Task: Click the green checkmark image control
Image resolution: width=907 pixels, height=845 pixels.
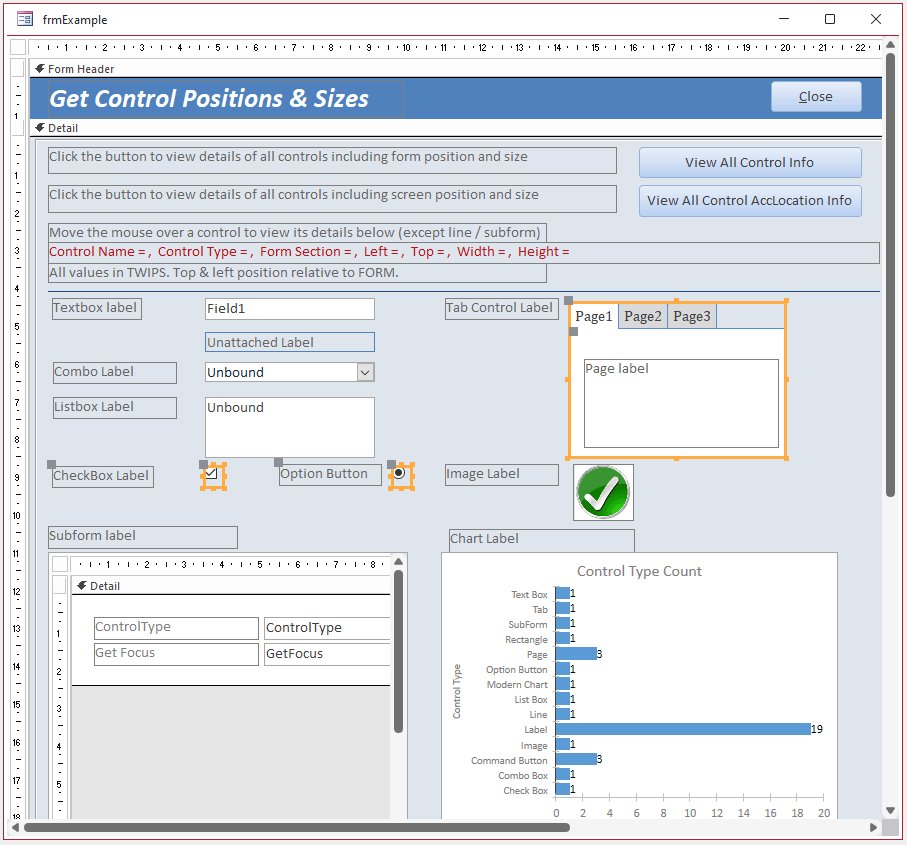Action: tap(603, 492)
